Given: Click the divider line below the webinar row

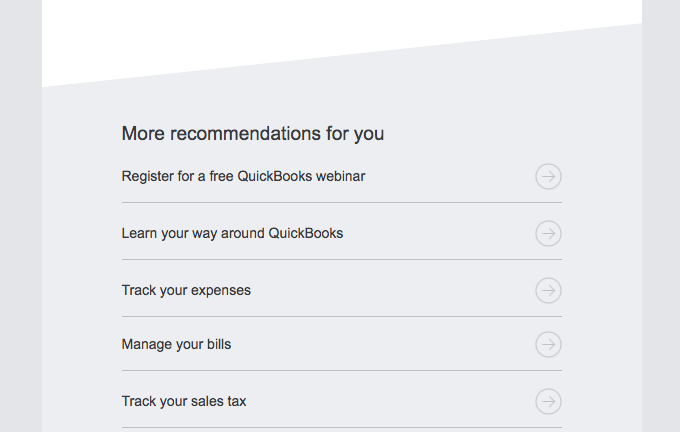Looking at the screenshot, I should pos(342,202).
